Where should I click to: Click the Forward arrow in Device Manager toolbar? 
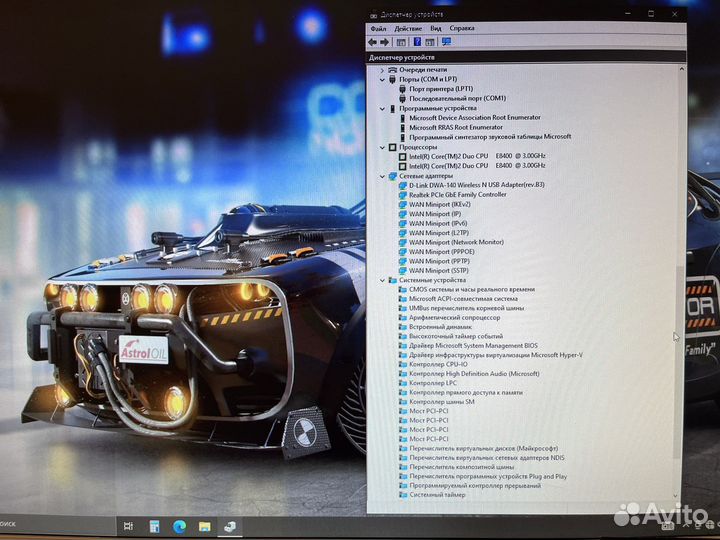(x=385, y=42)
